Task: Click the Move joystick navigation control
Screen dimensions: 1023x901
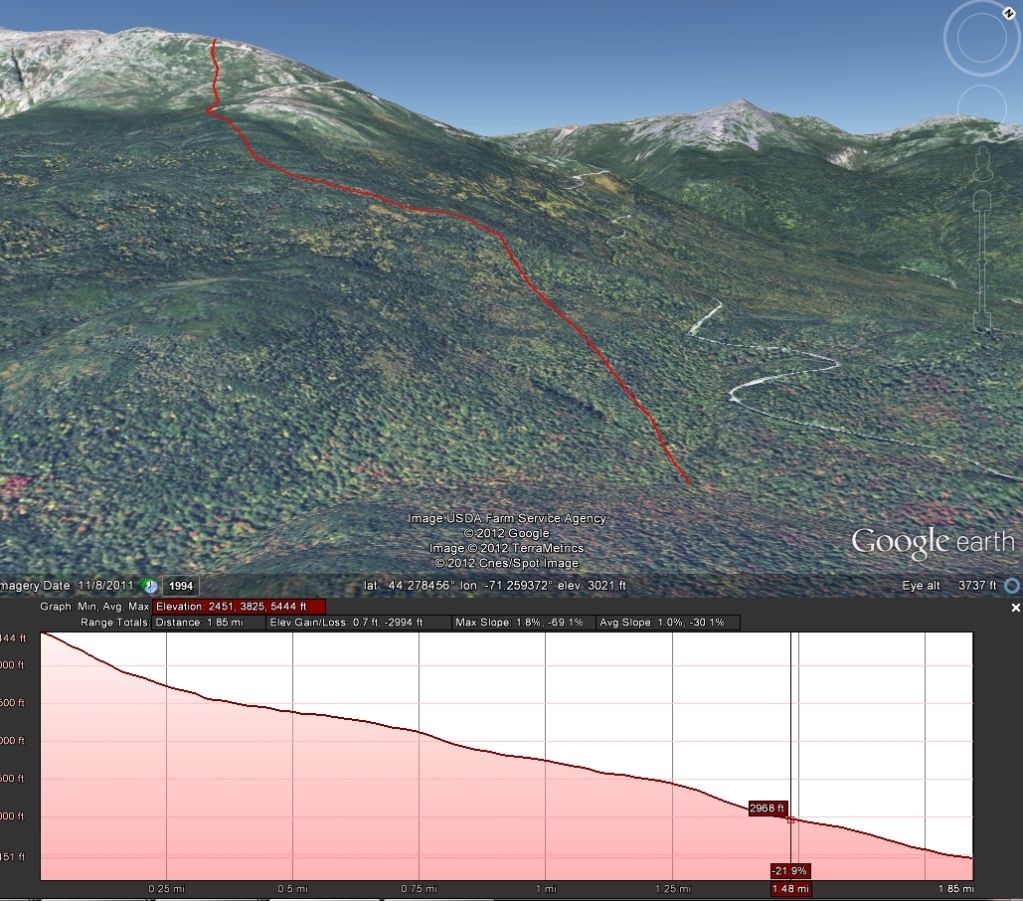Action: coord(982,104)
